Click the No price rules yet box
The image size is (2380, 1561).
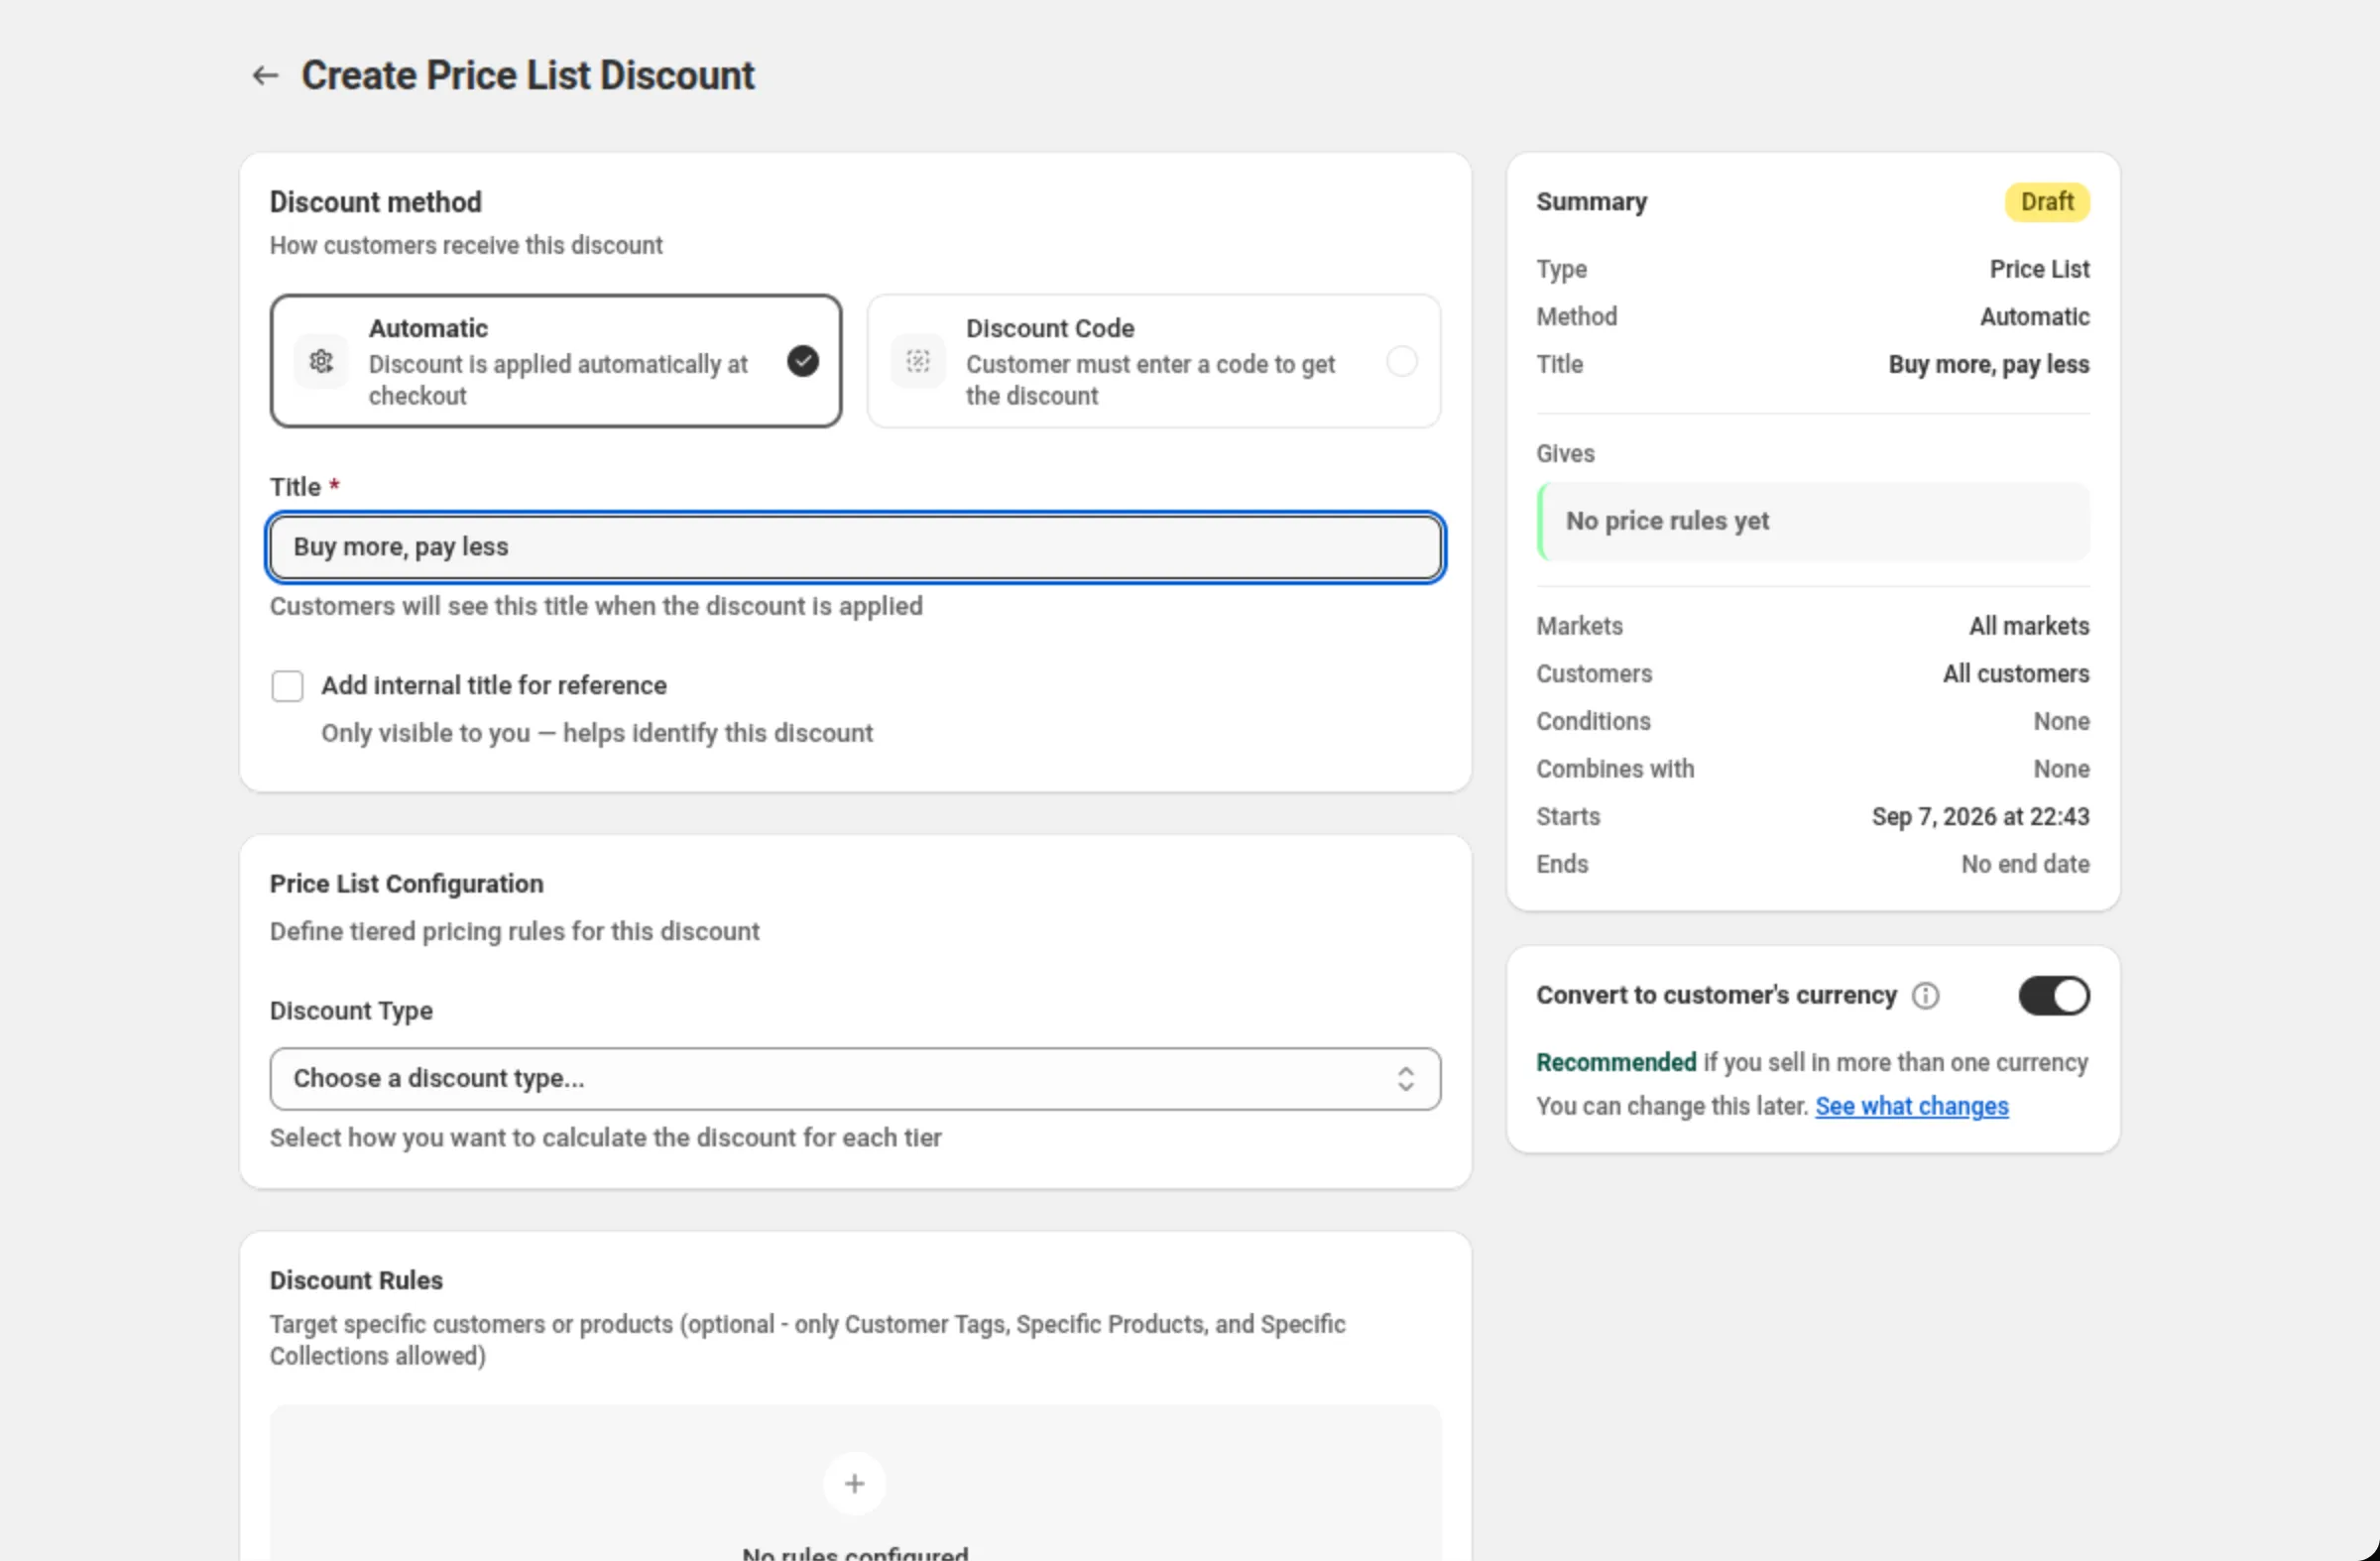[1812, 522]
